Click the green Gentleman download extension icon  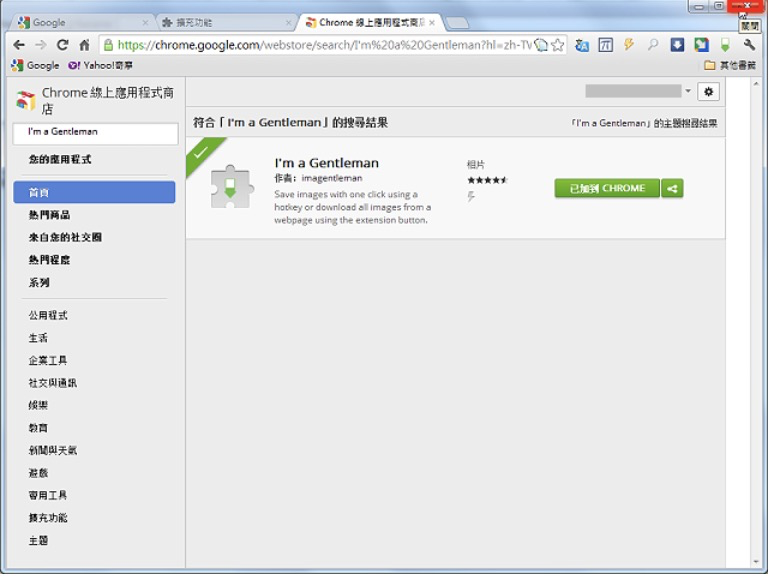[725, 45]
